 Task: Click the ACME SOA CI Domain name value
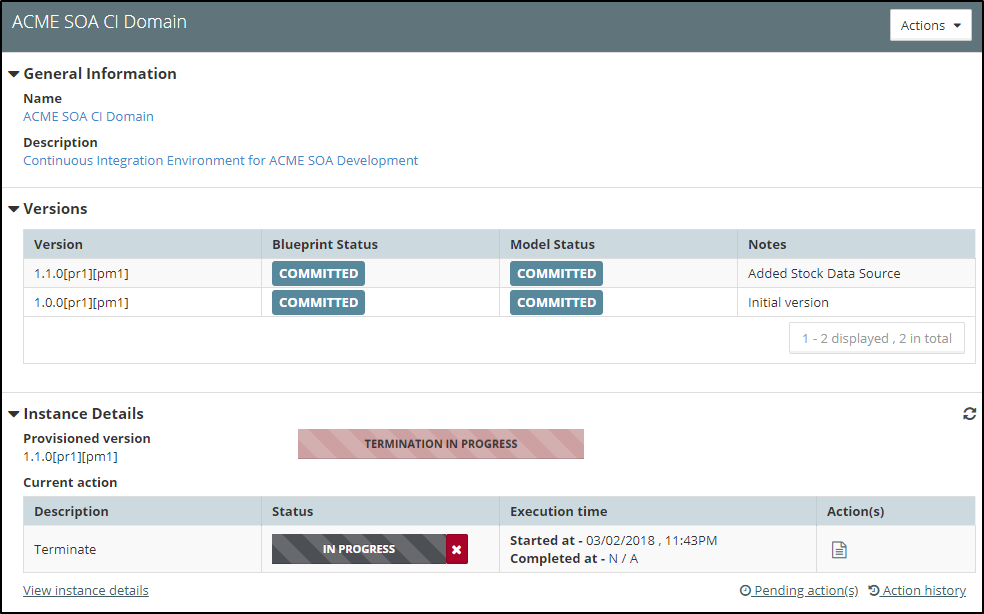88,116
